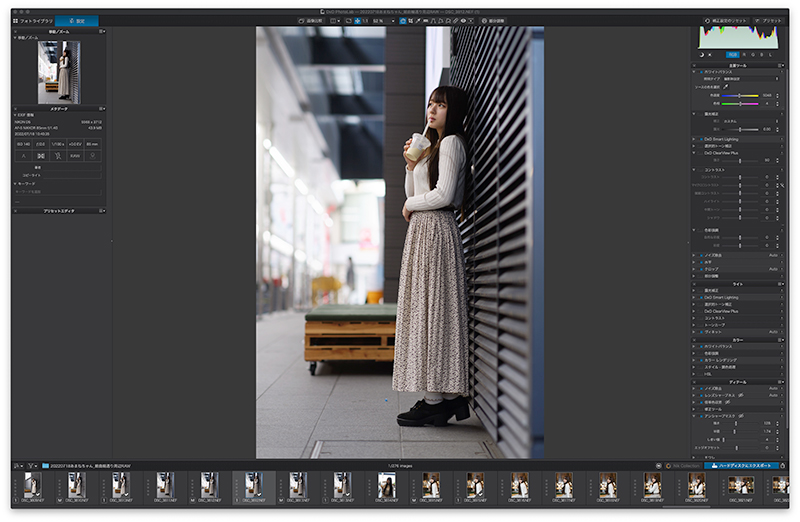Toggle the HSL correction on/off
This screenshot has height=522, width=800.
pos(701,374)
